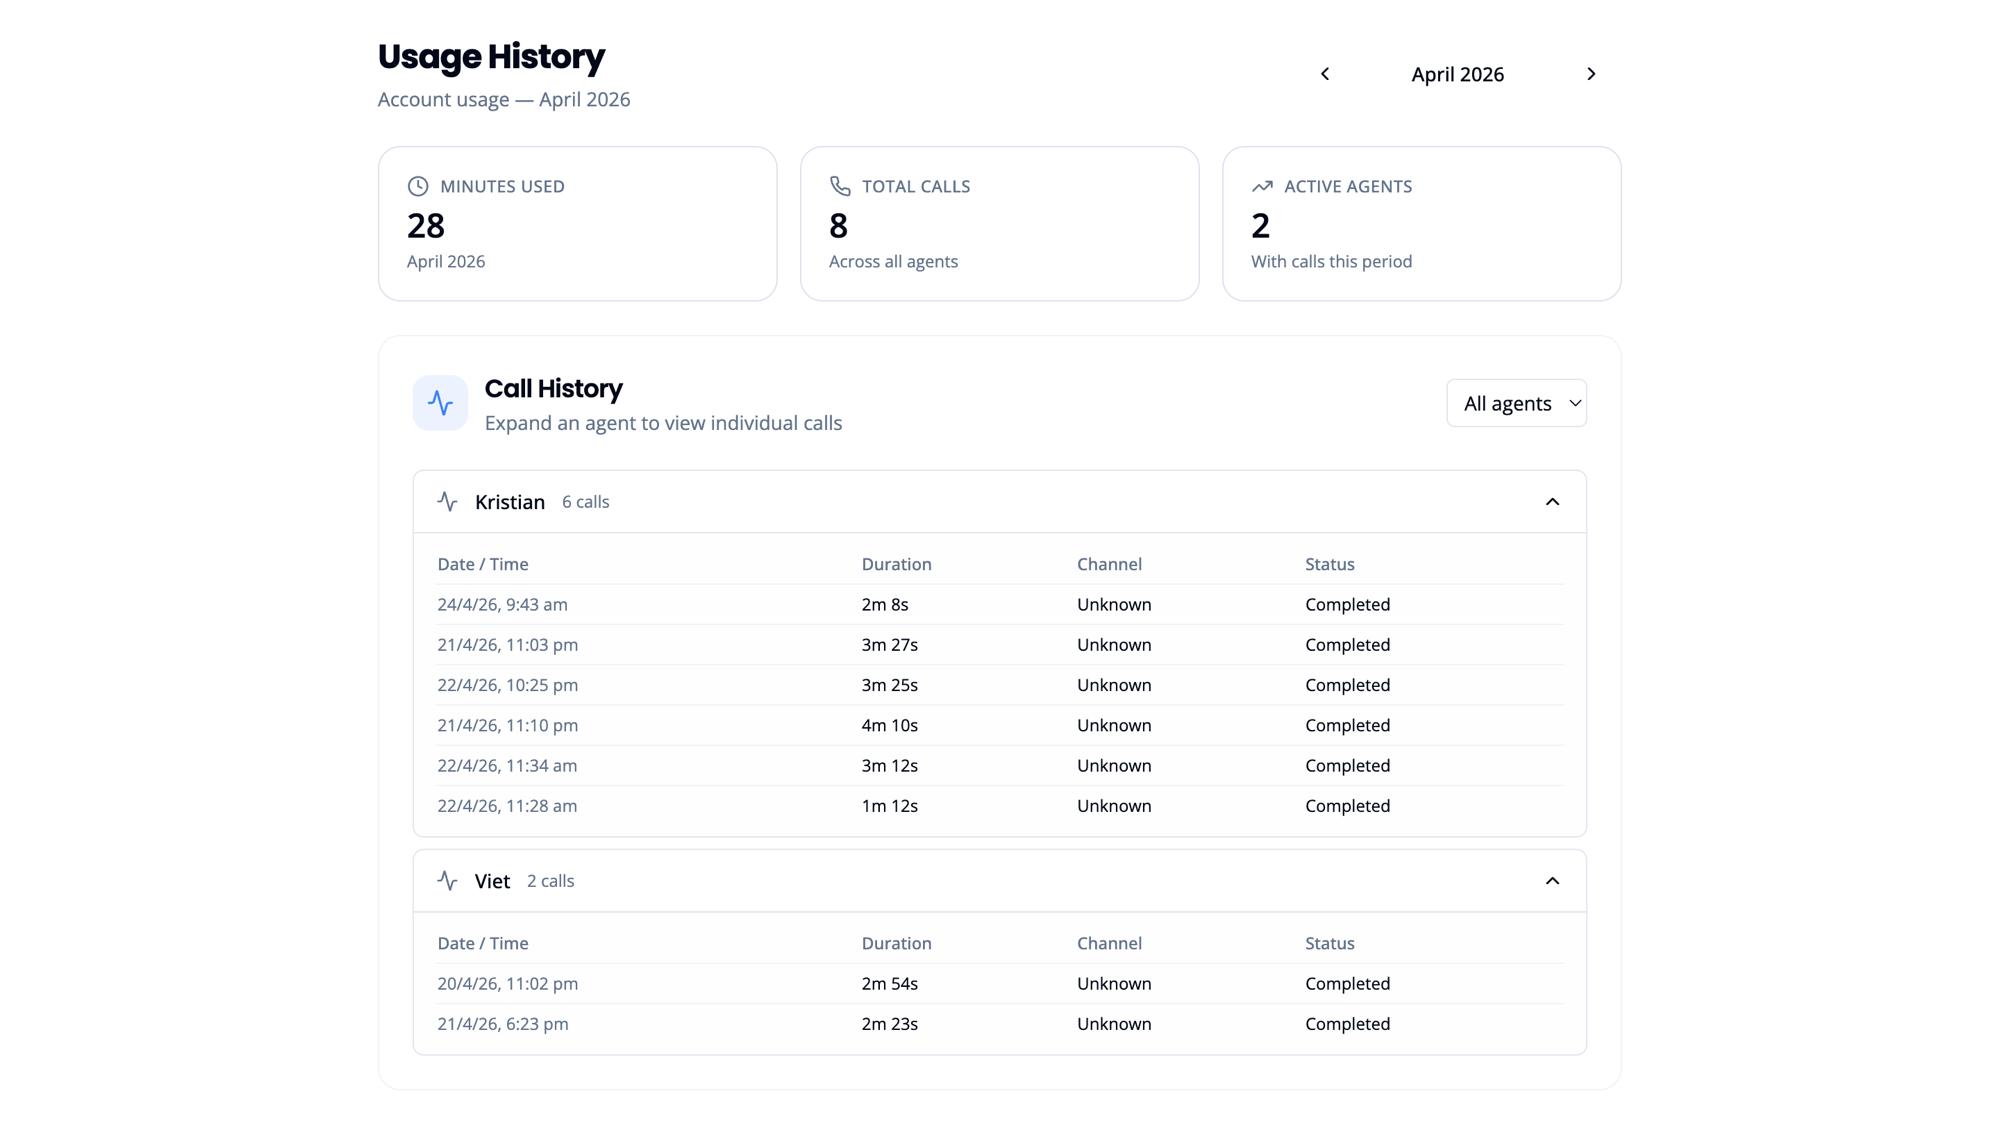
Task: Click the activity icon beside Viet
Action: point(447,880)
